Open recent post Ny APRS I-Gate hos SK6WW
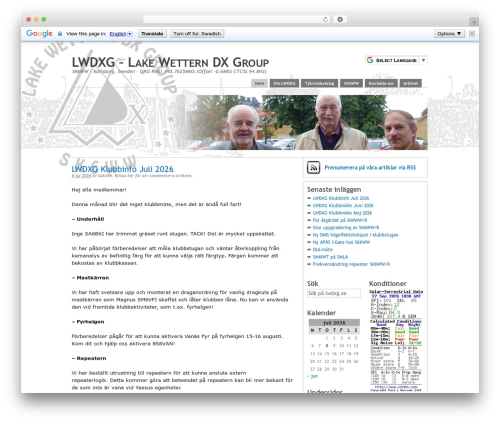Image resolution: width=500 pixels, height=423 pixels. pos(341,242)
